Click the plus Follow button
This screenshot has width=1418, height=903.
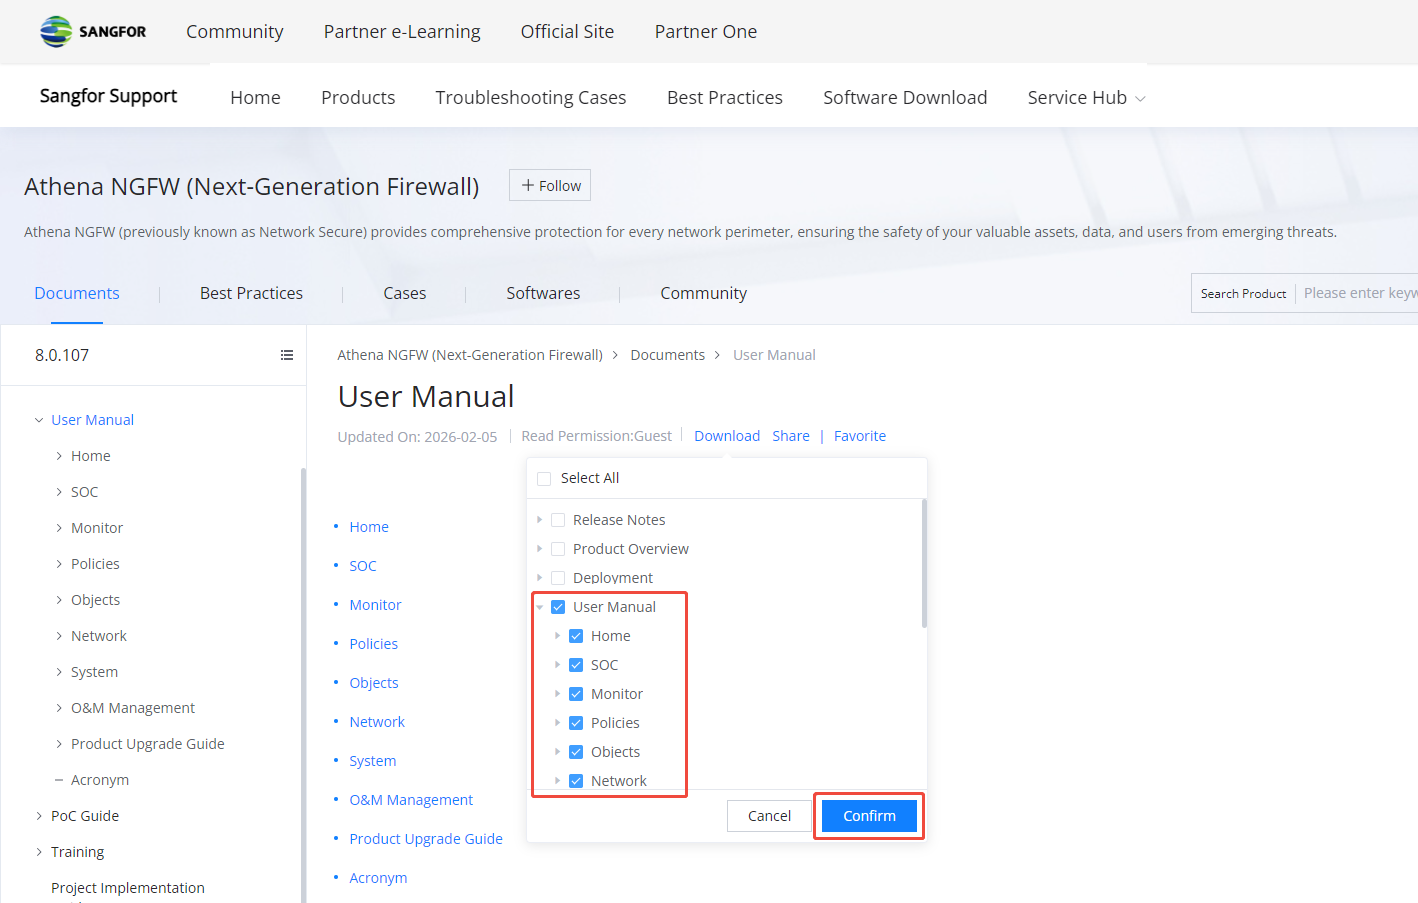tap(550, 185)
